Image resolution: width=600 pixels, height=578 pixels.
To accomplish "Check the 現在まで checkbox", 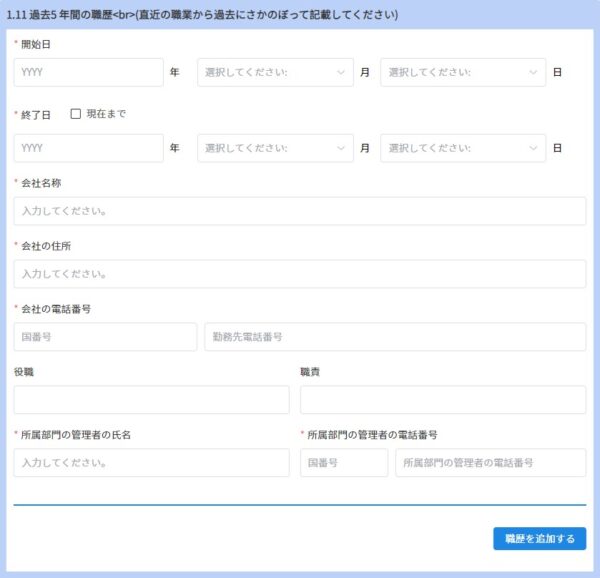I will tap(76, 114).
